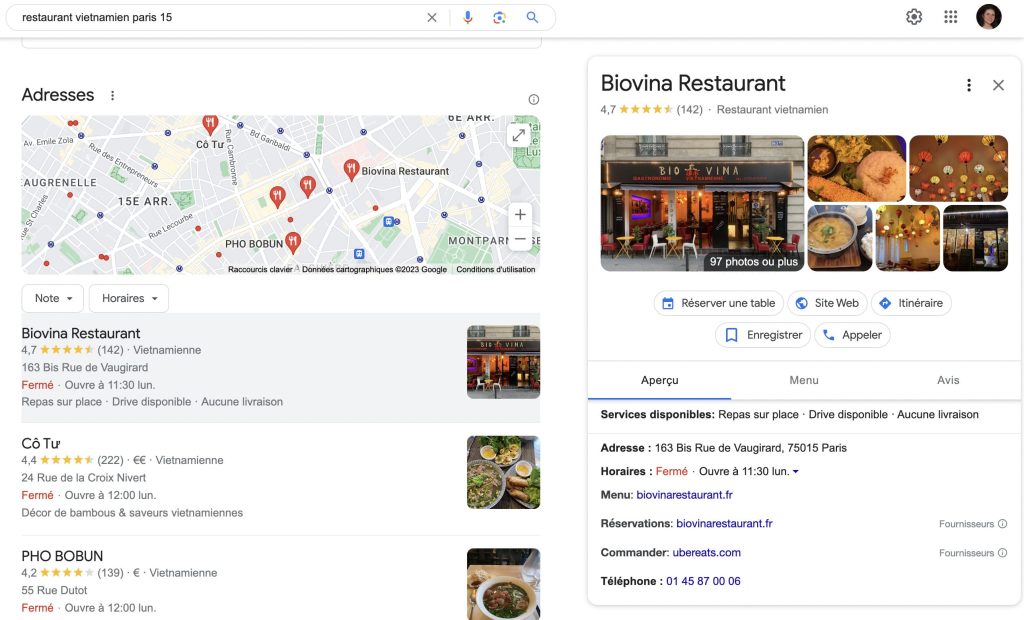This screenshot has width=1024, height=620.
Task: Click the Fournisseurs info icon beside Commander
Action: (1002, 553)
